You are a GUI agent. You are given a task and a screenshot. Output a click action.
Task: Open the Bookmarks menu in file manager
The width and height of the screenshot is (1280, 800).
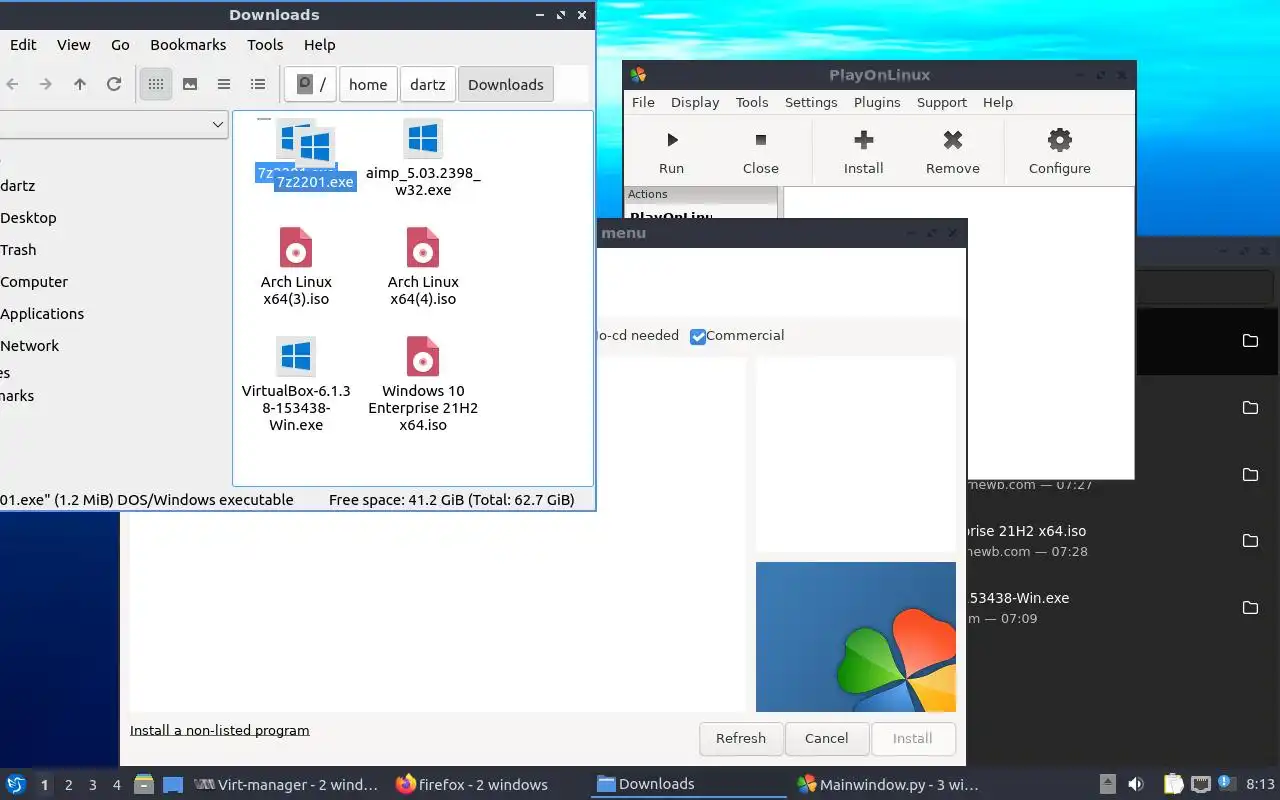coord(188,45)
